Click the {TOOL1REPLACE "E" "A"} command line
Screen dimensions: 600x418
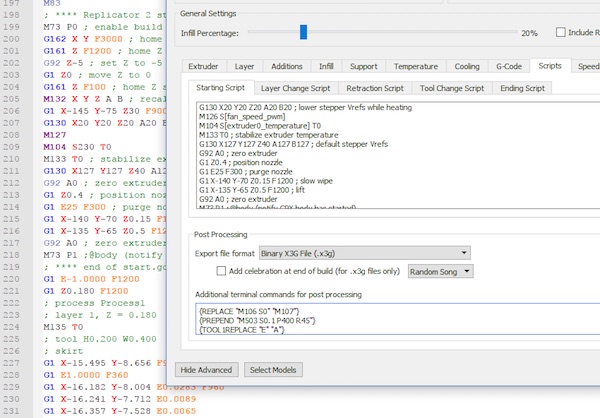click(242, 330)
